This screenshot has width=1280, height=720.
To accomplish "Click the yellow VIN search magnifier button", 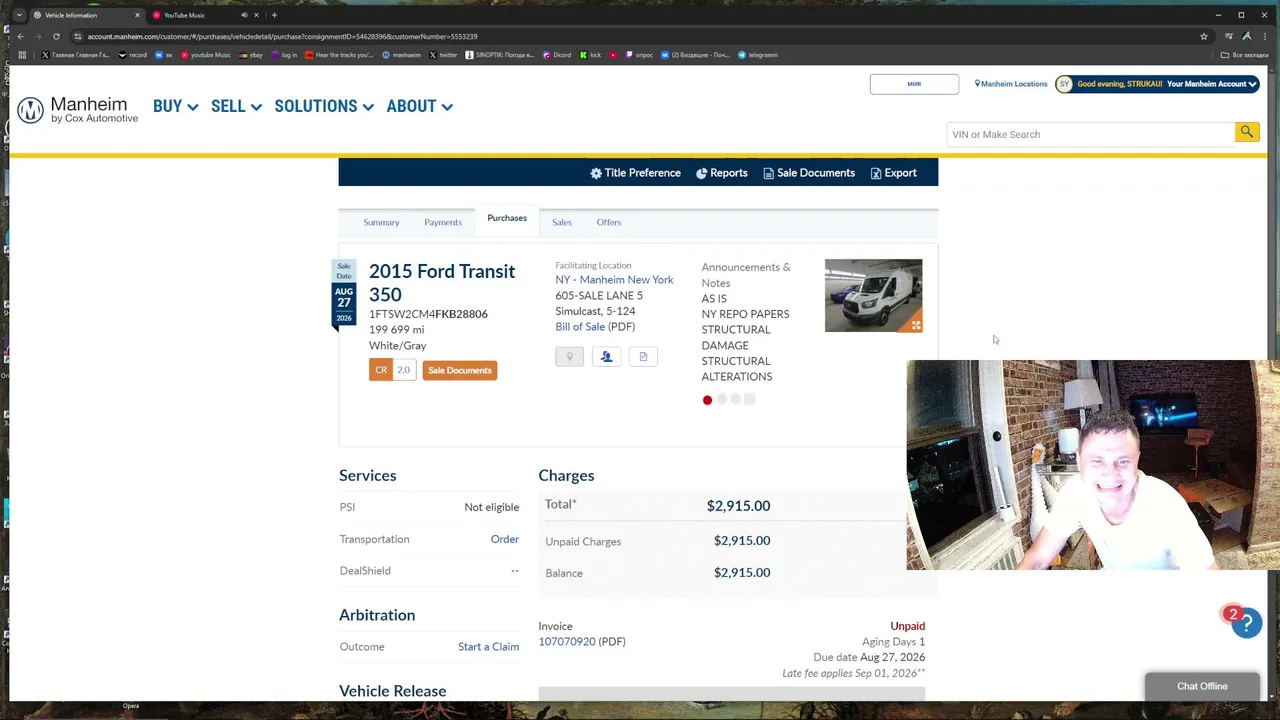I will pyautogui.click(x=1246, y=133).
